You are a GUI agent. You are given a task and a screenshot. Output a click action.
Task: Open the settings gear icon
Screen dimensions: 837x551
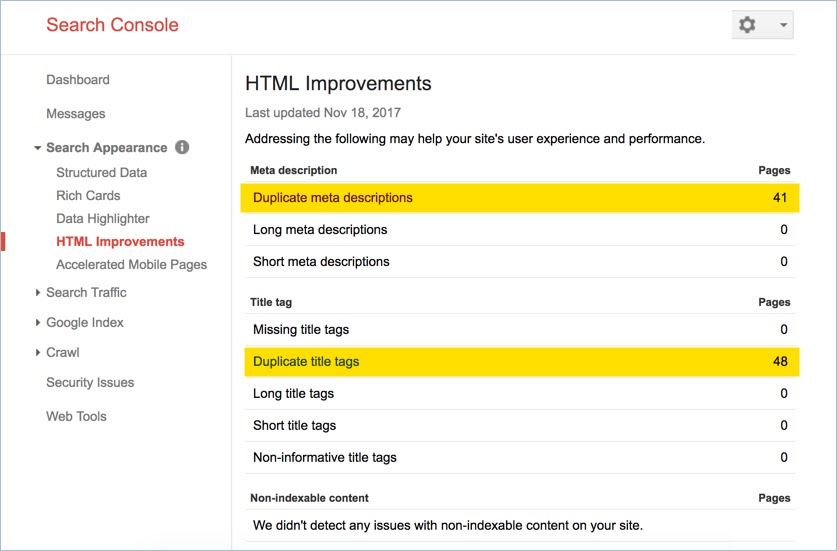[747, 25]
